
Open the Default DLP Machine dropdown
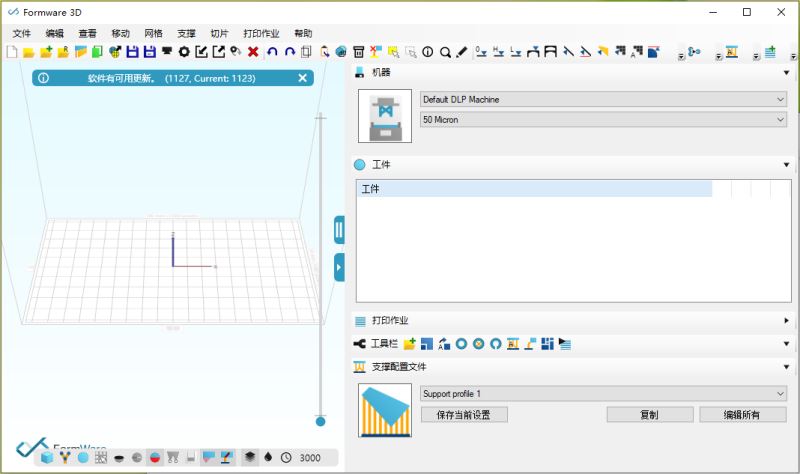pos(603,99)
